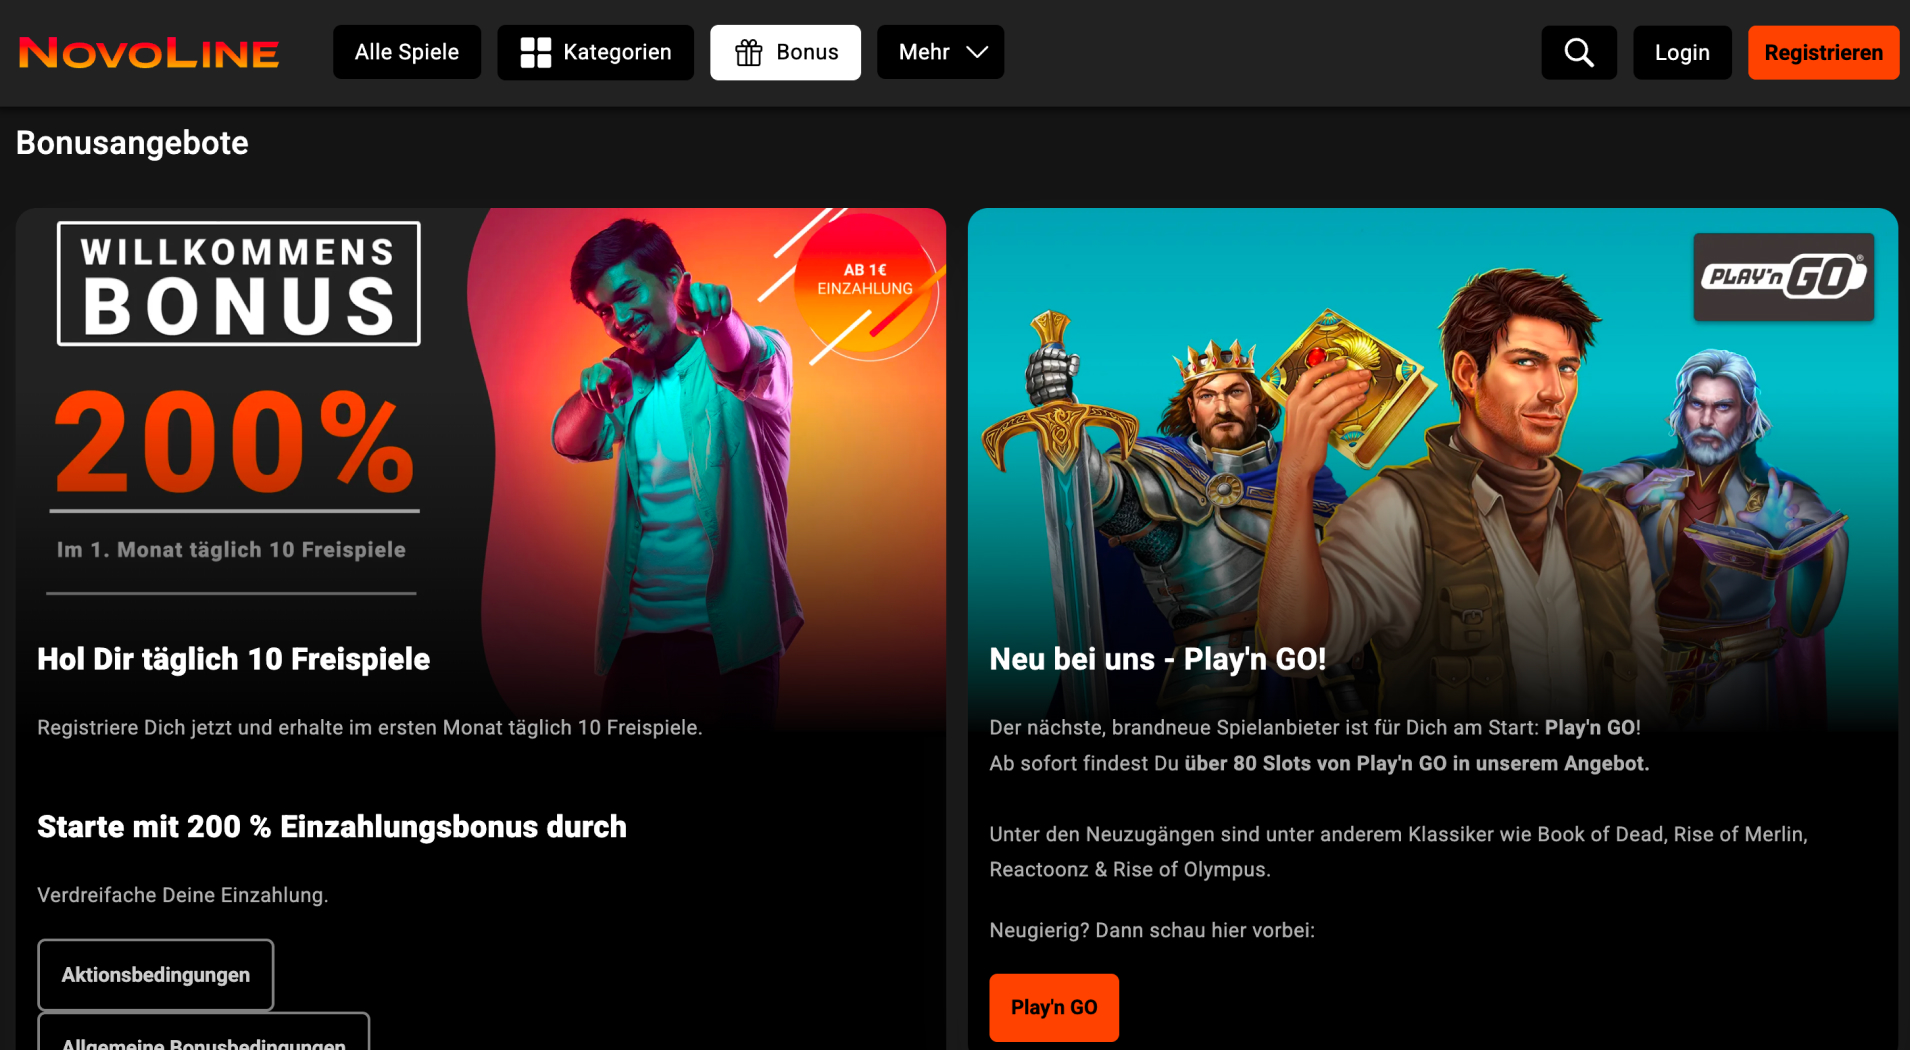Click 'Neu bei uns - Play'n GO!' heading
Image resolution: width=1910 pixels, height=1050 pixels.
coord(1158,659)
